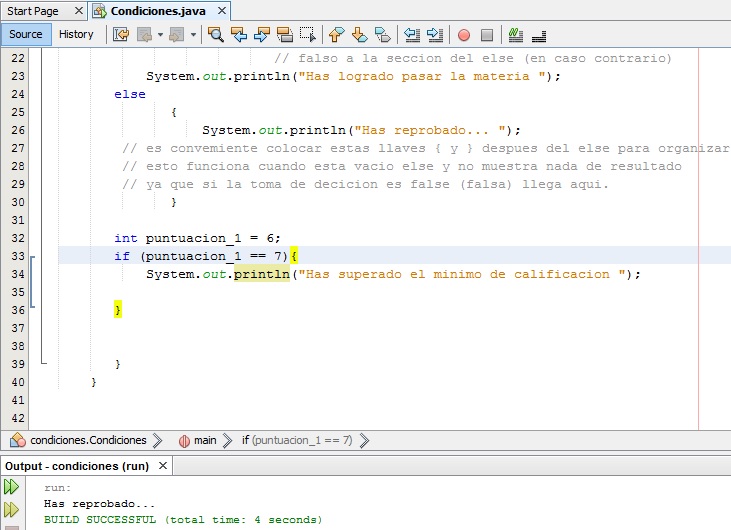Jump to Previous Bookmark icon
731x530 pixels.
(x=336, y=34)
